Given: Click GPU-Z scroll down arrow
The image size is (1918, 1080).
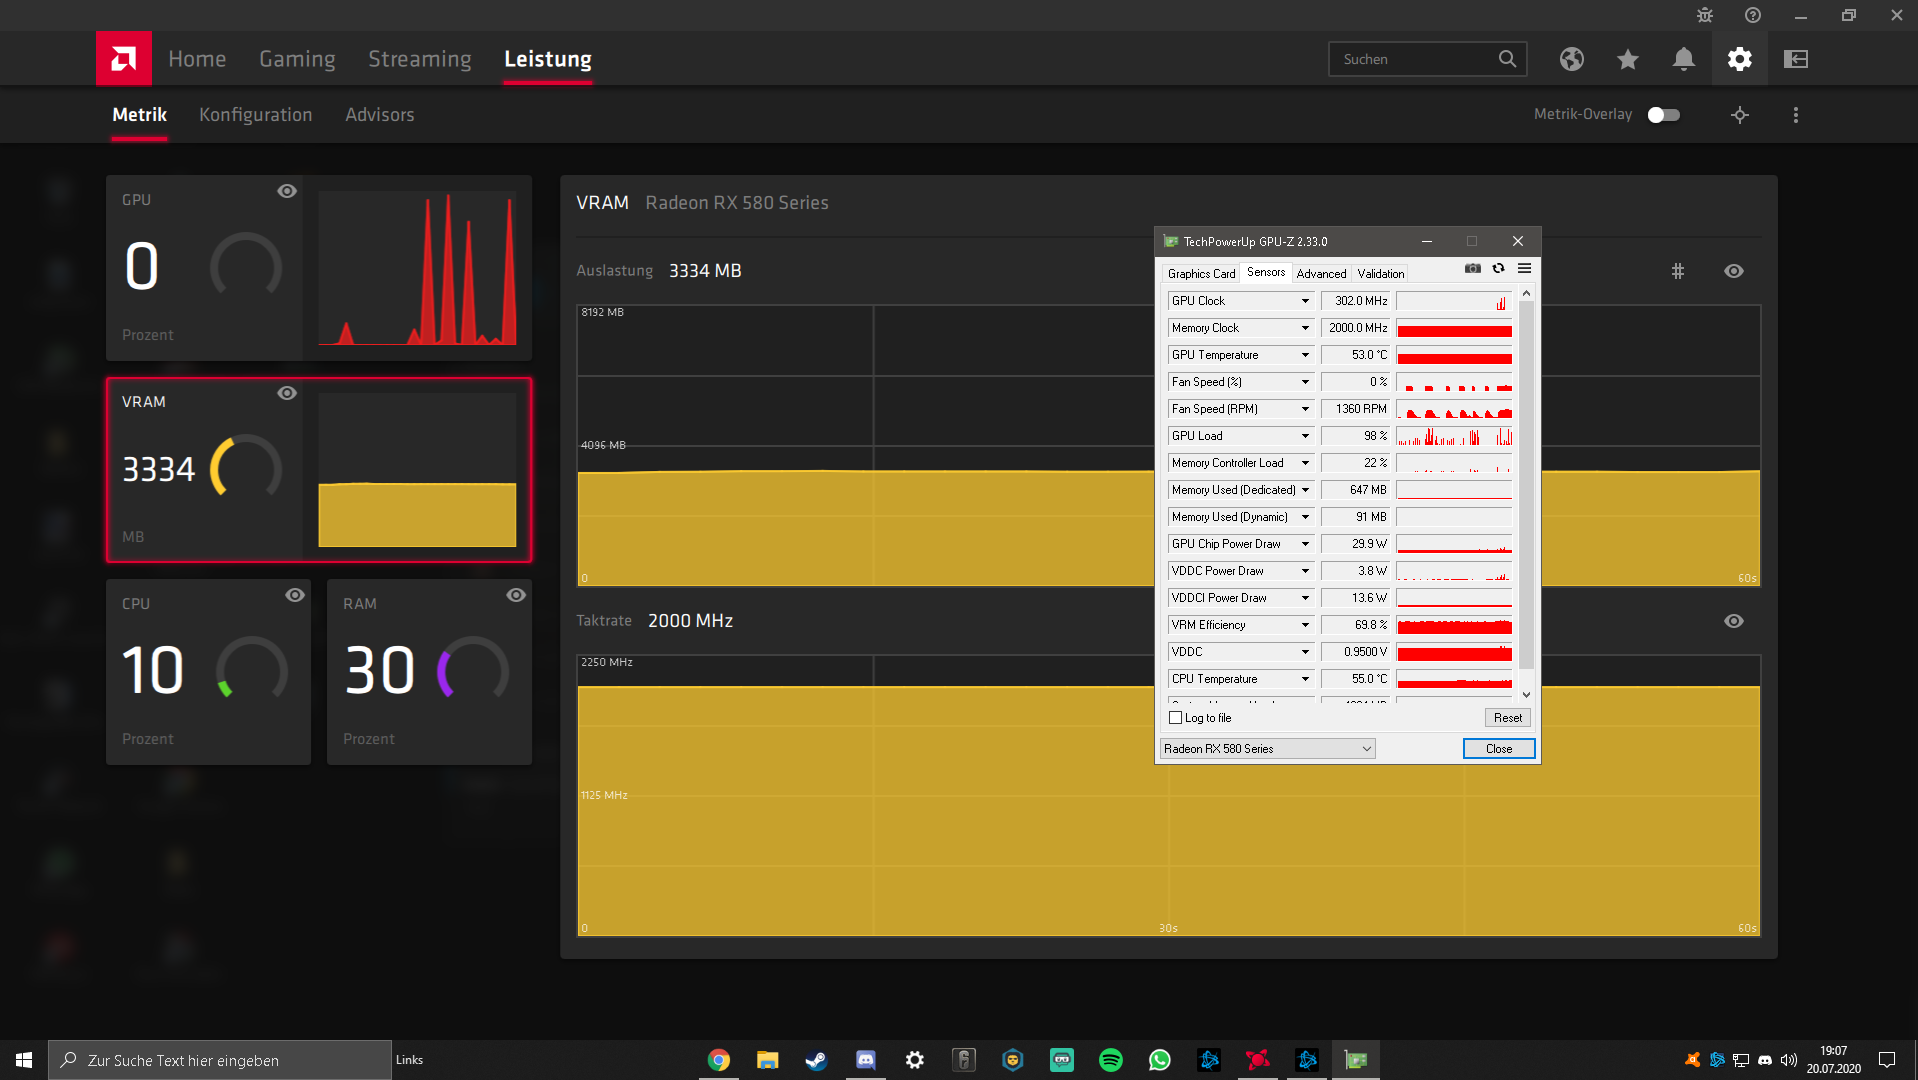Looking at the screenshot, I should tap(1526, 695).
